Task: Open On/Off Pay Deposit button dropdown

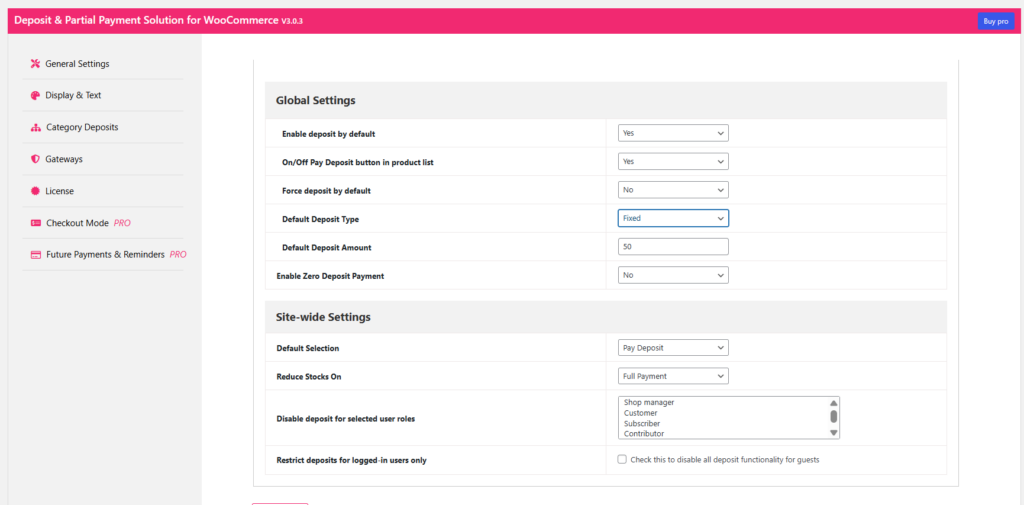Action: click(x=673, y=161)
